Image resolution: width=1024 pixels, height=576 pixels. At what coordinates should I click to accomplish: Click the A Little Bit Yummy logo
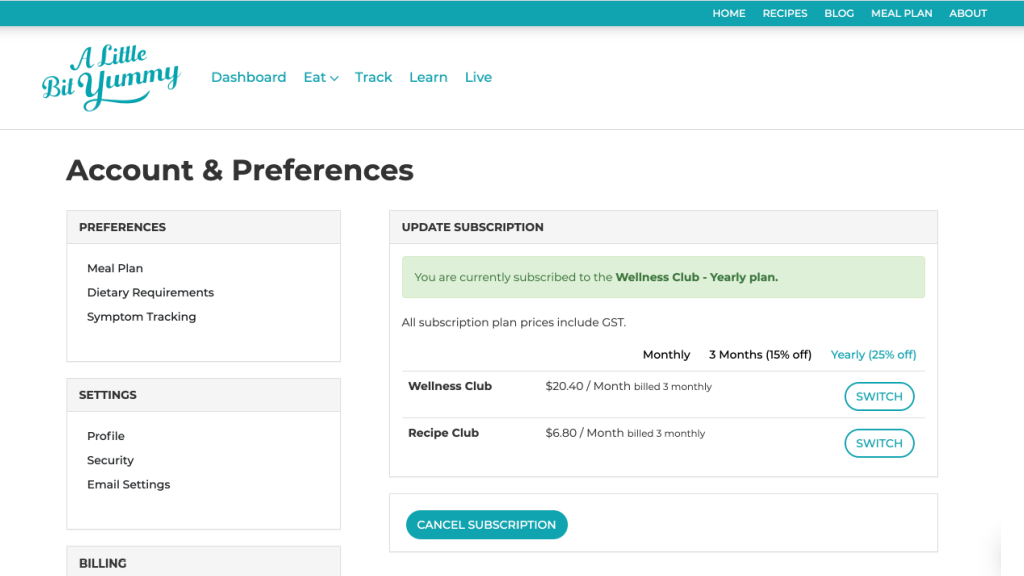[111, 77]
